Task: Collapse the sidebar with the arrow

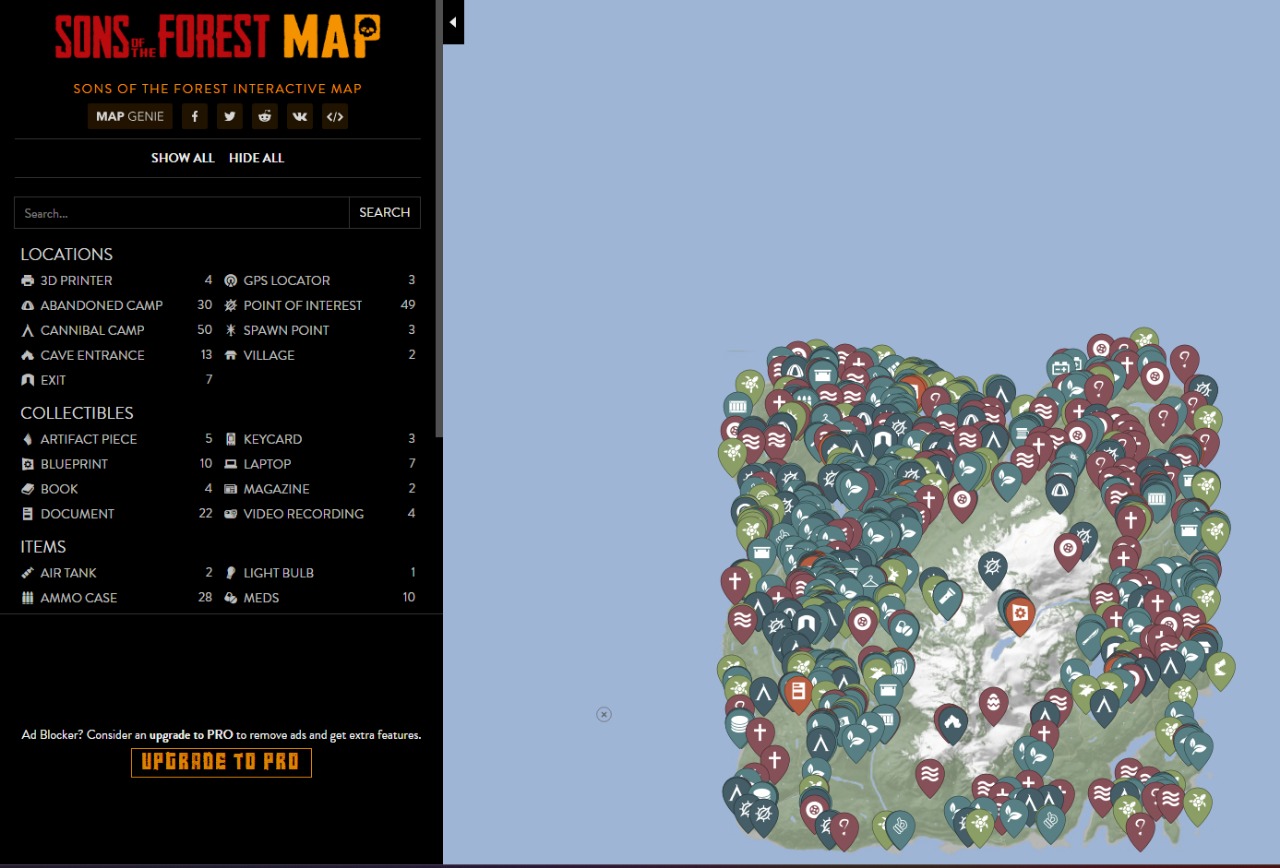Action: point(453,22)
